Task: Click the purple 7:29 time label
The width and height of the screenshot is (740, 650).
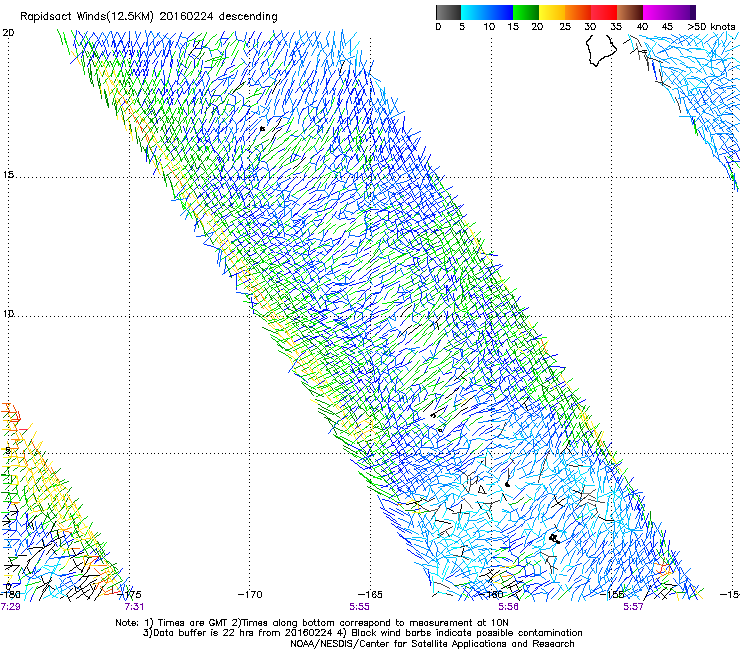Action: 10,607
